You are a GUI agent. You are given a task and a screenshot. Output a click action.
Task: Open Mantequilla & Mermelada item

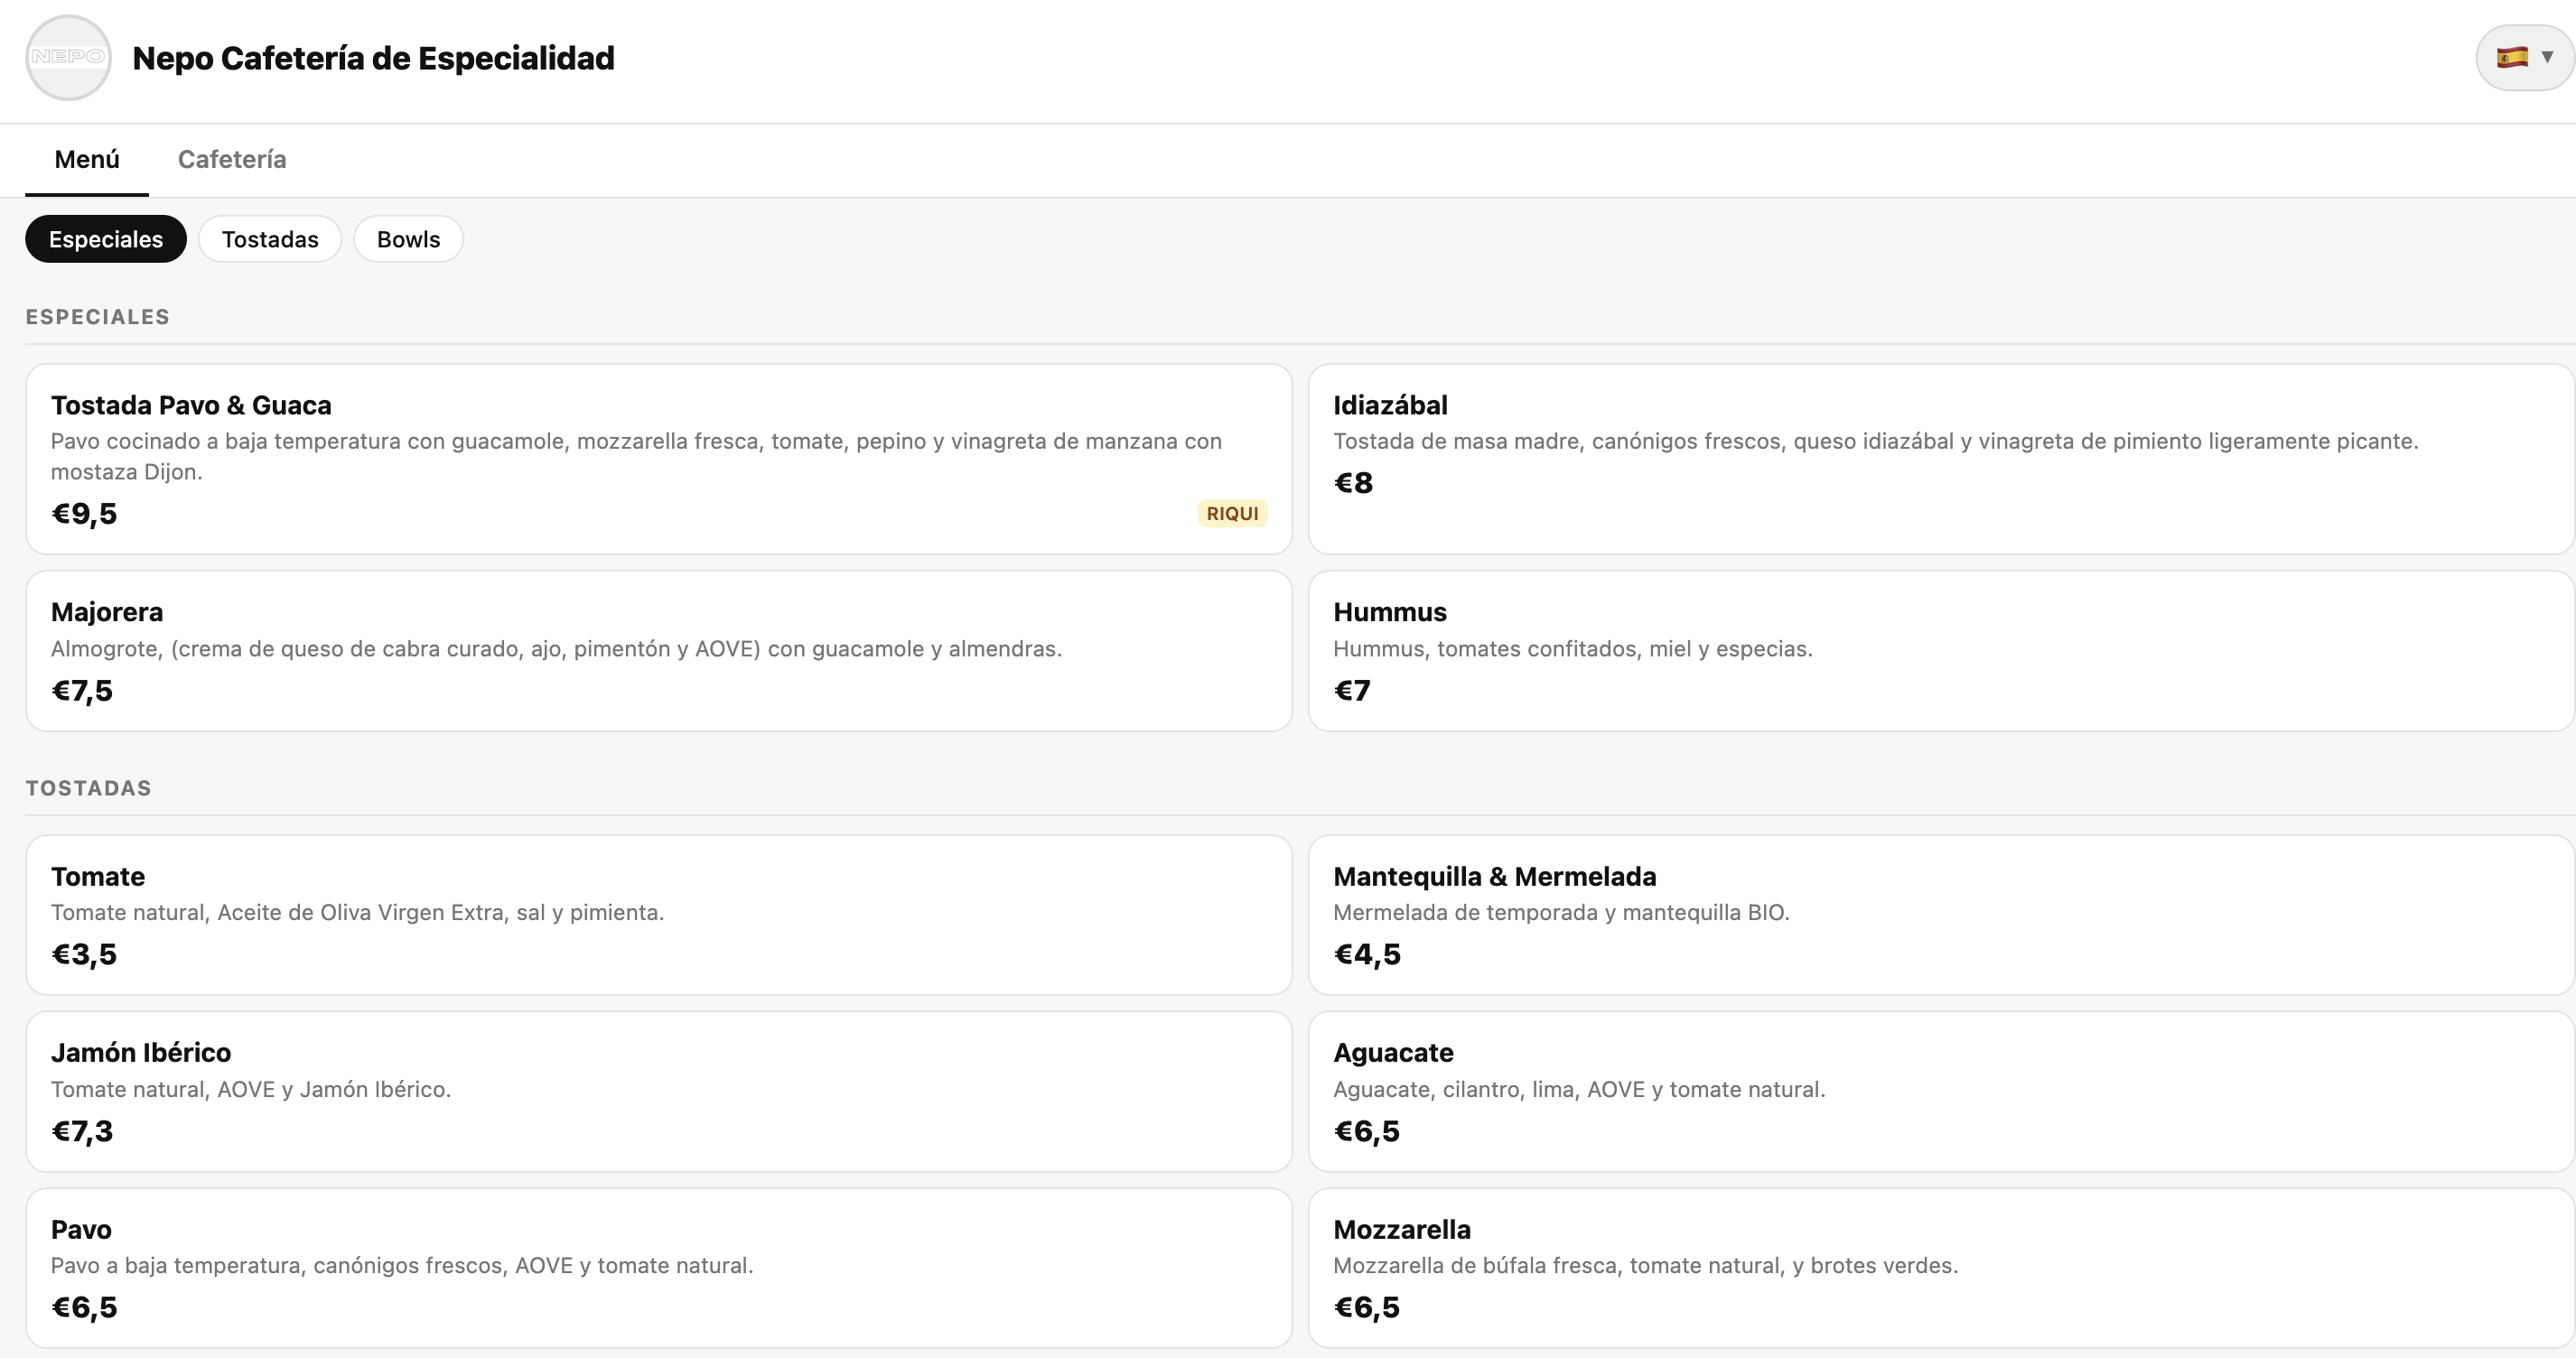(x=1940, y=914)
